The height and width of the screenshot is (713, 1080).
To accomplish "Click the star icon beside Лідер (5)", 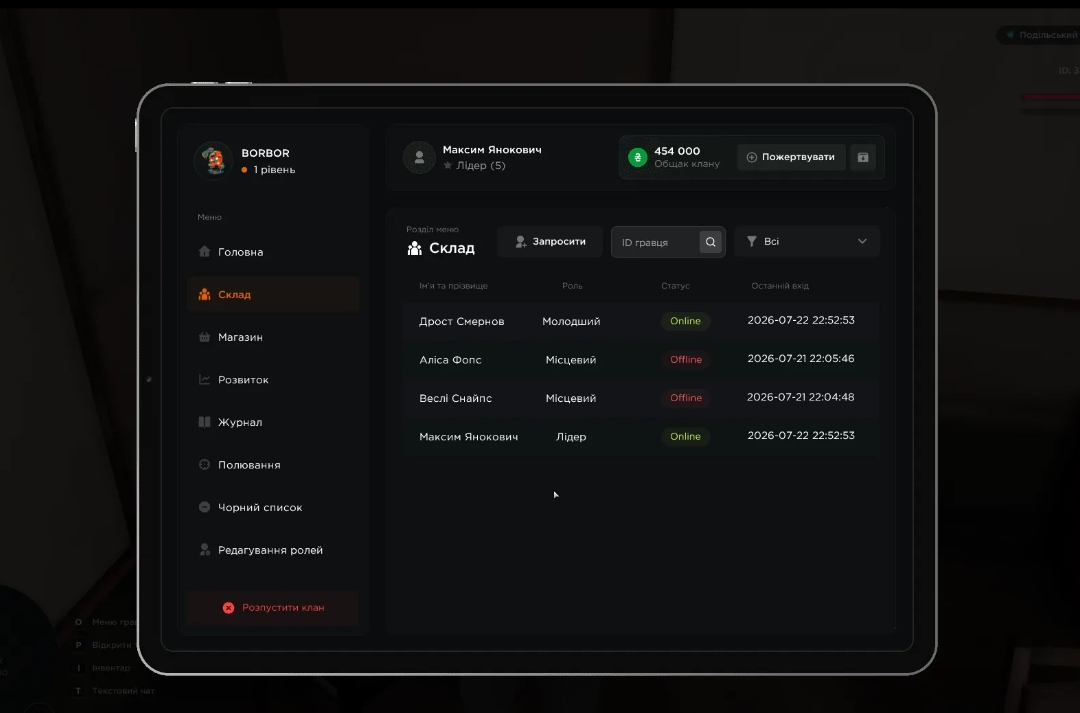I will pyautogui.click(x=448, y=165).
